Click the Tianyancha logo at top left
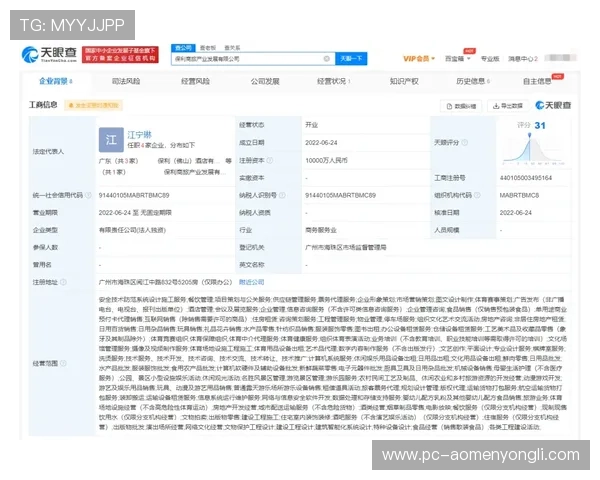This screenshot has width=600, height=480. pyautogui.click(x=49, y=54)
